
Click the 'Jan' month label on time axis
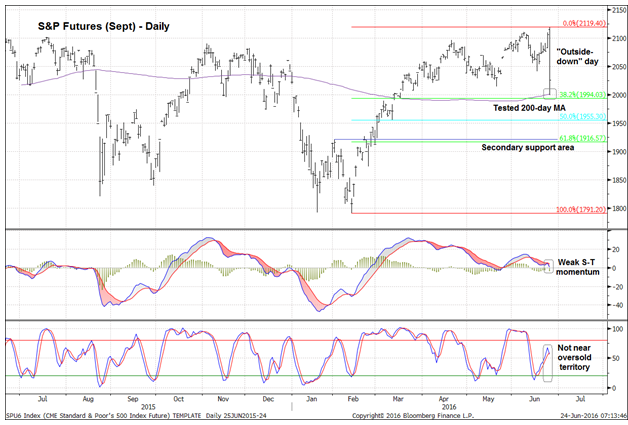[x=312, y=399]
